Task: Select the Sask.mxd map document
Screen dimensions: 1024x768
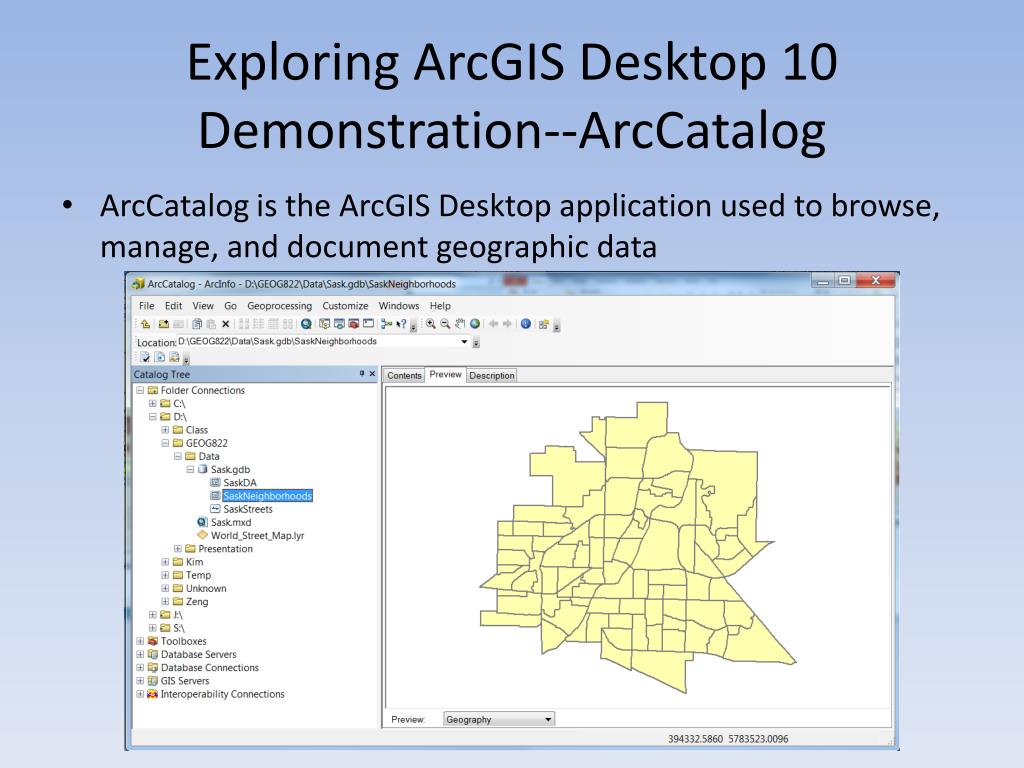Action: 231,522
